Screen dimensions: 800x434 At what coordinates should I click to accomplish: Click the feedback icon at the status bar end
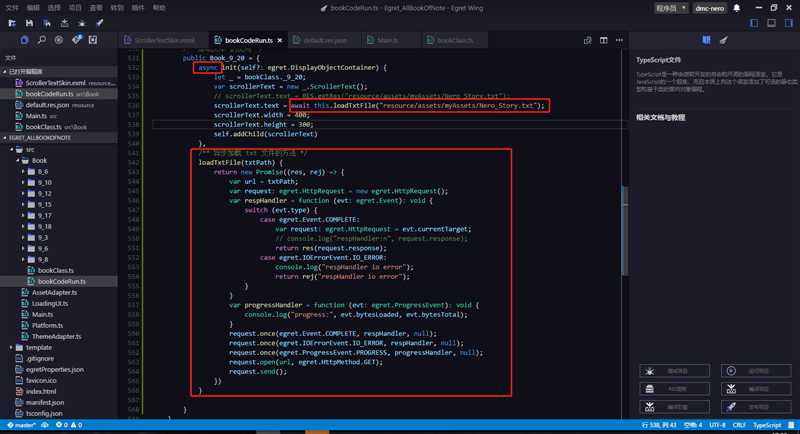[791, 425]
